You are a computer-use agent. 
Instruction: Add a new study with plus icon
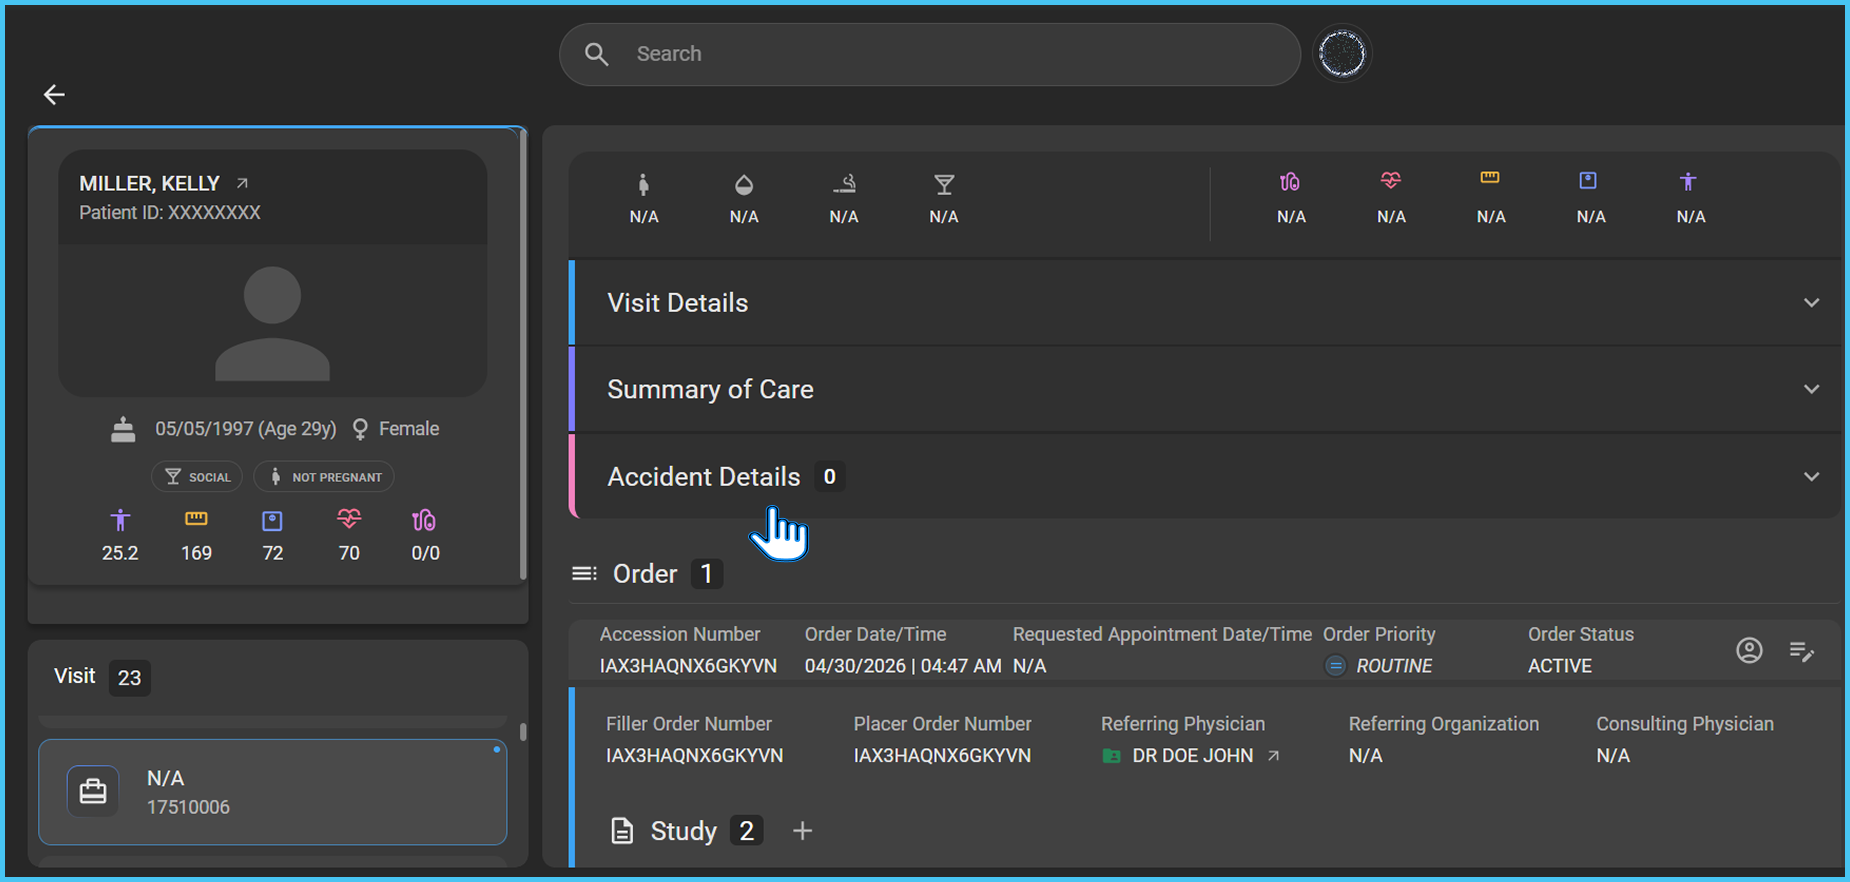click(802, 831)
